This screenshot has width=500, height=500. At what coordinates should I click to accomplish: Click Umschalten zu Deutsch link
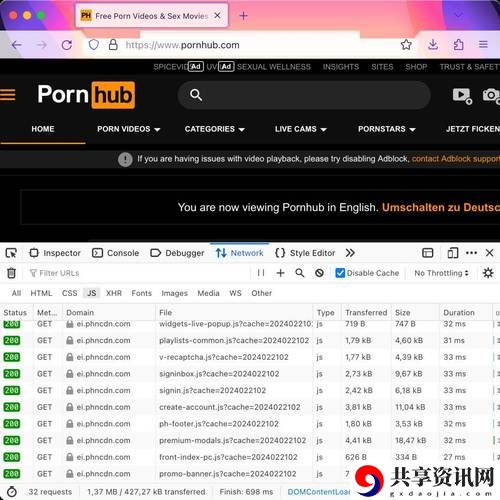point(441,207)
